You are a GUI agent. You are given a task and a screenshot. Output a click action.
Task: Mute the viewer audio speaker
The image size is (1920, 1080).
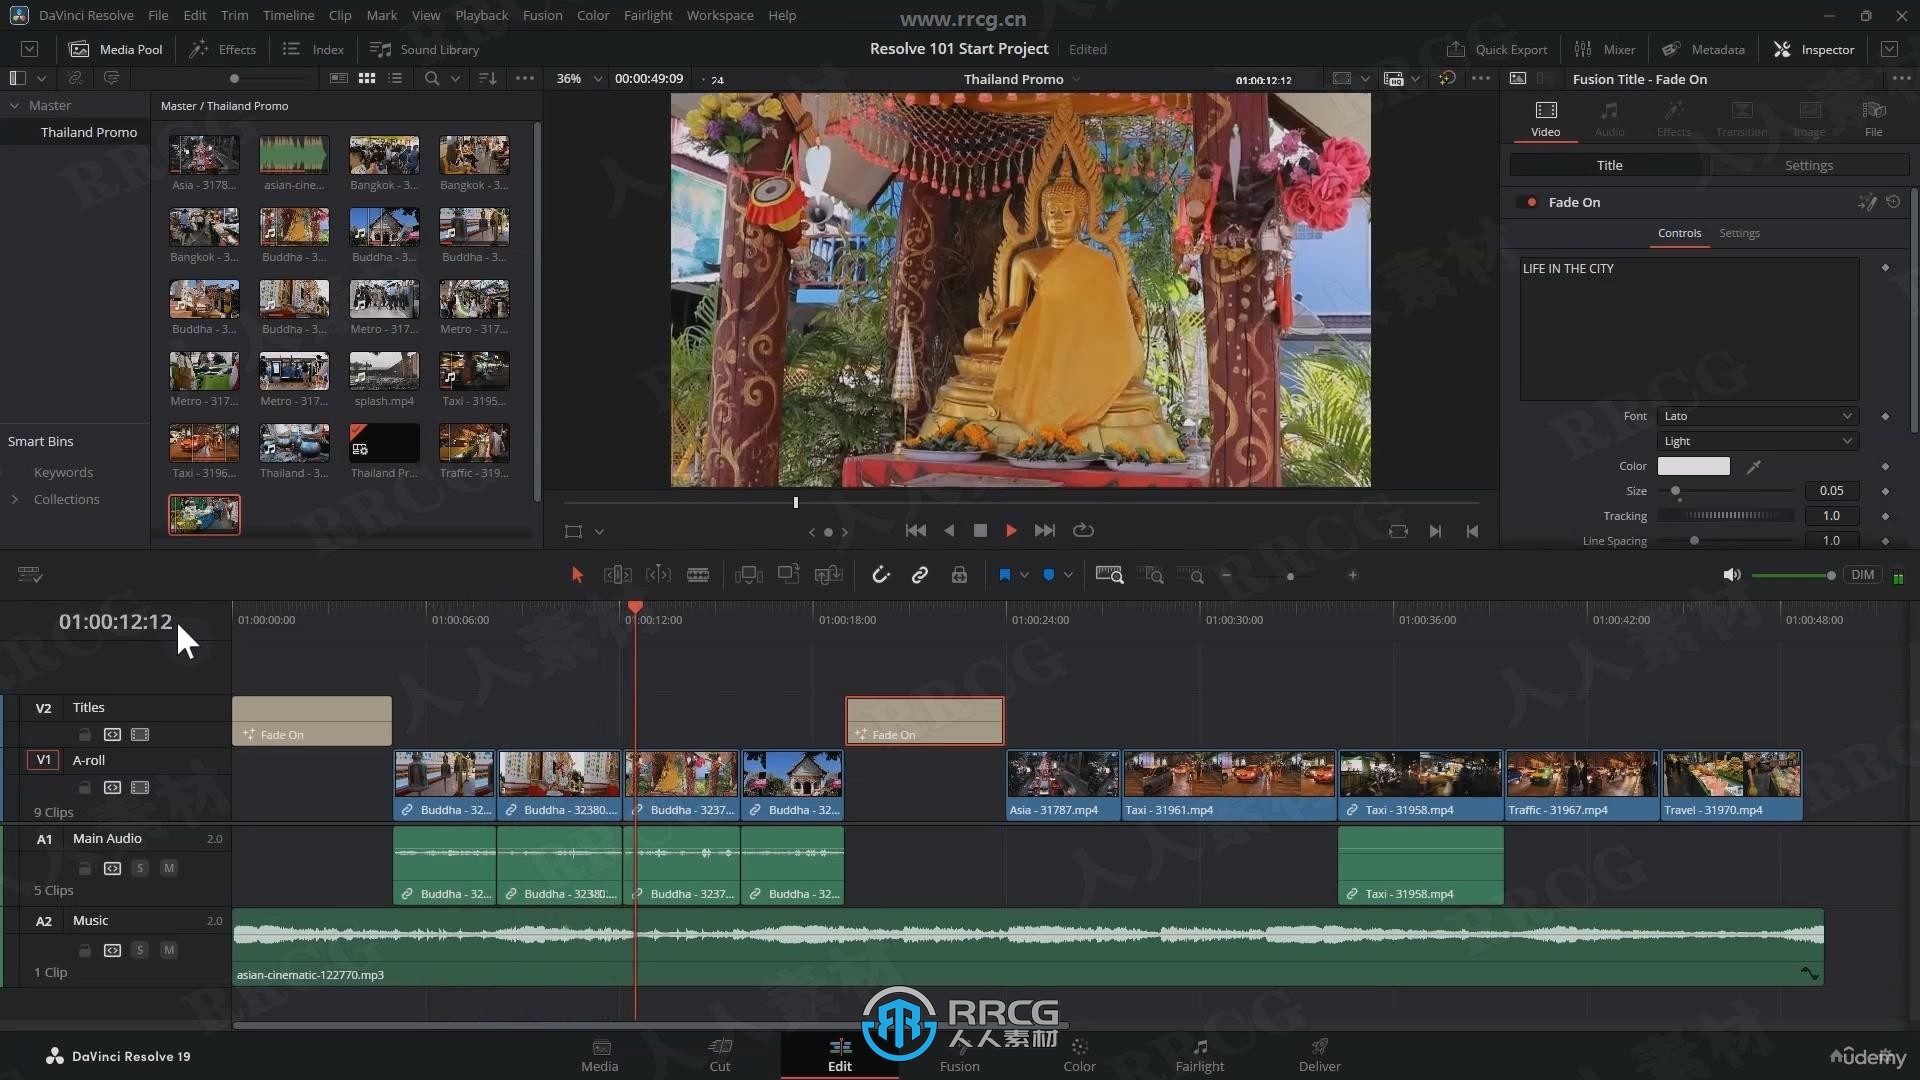click(x=1732, y=575)
